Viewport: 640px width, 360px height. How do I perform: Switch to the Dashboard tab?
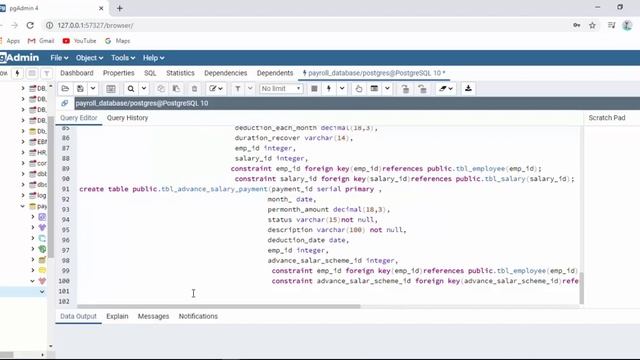pyautogui.click(x=77, y=73)
